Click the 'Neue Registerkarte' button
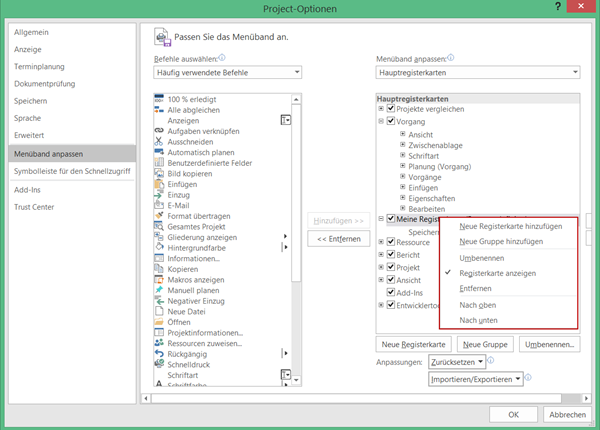Viewport: 600px width, 430px height. 414,344
